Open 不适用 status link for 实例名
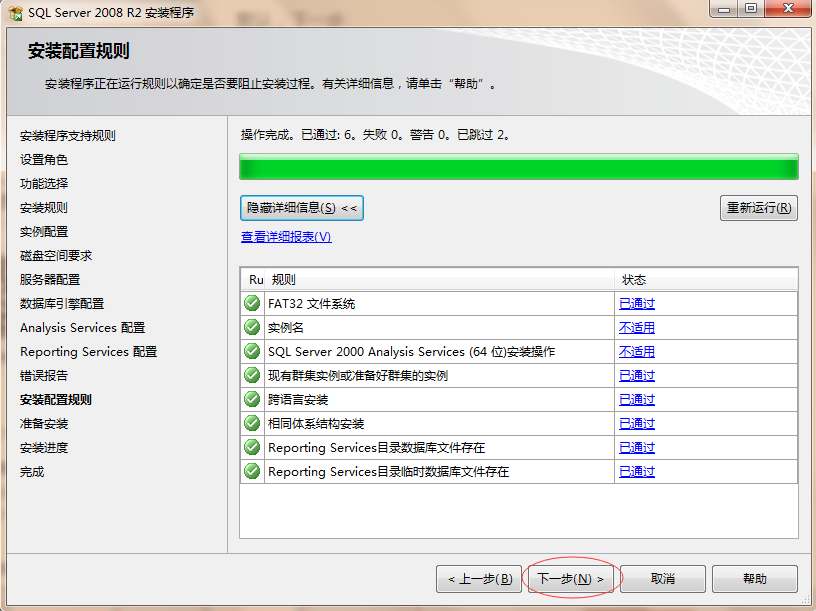 pyautogui.click(x=636, y=328)
